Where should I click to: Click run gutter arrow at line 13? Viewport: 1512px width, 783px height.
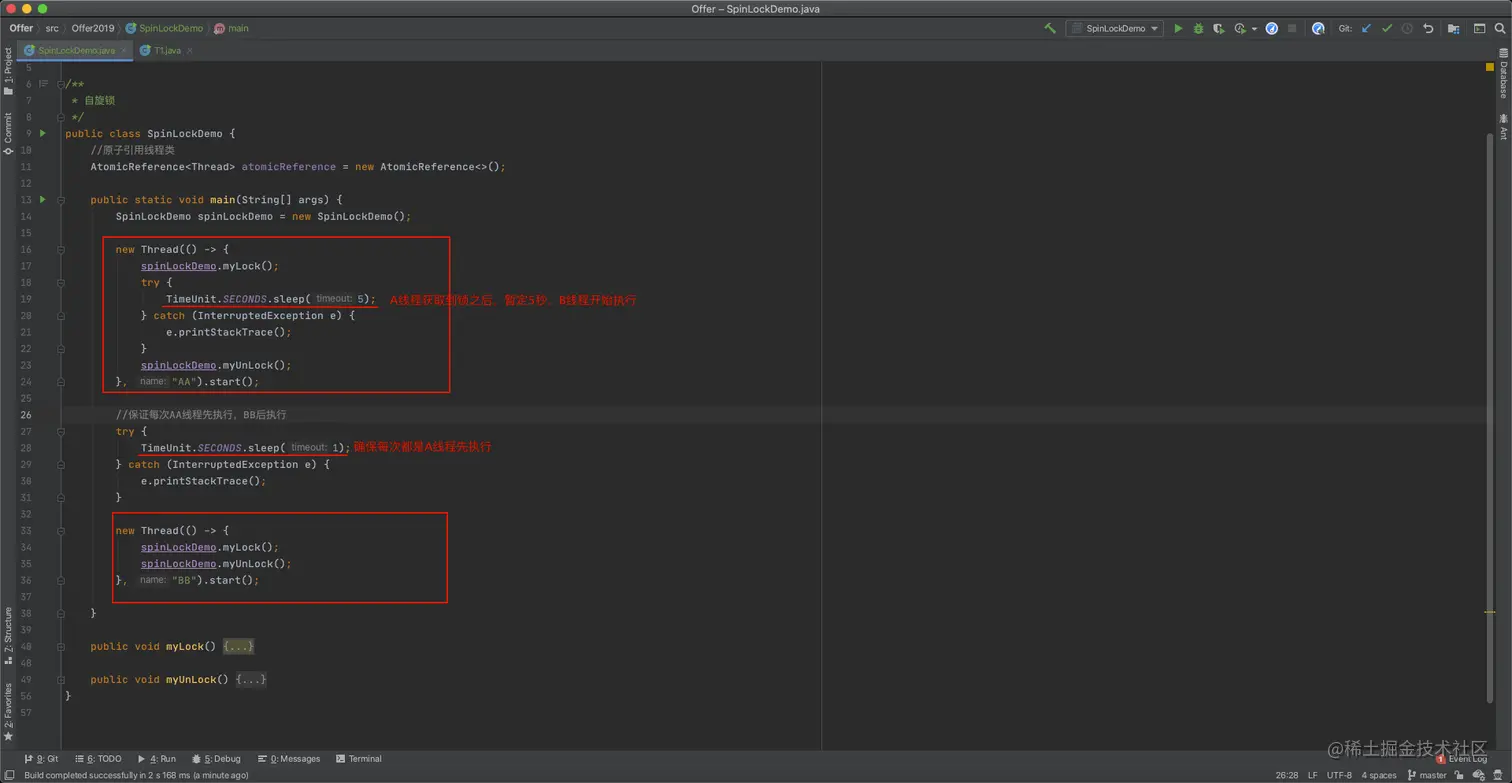coord(43,199)
